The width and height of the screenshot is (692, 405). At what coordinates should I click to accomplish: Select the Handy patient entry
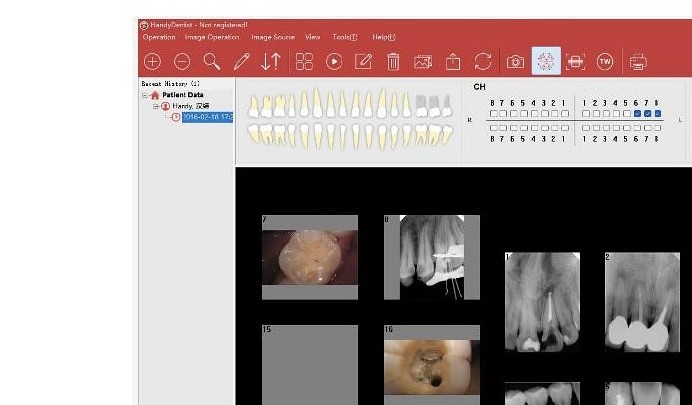click(x=191, y=106)
